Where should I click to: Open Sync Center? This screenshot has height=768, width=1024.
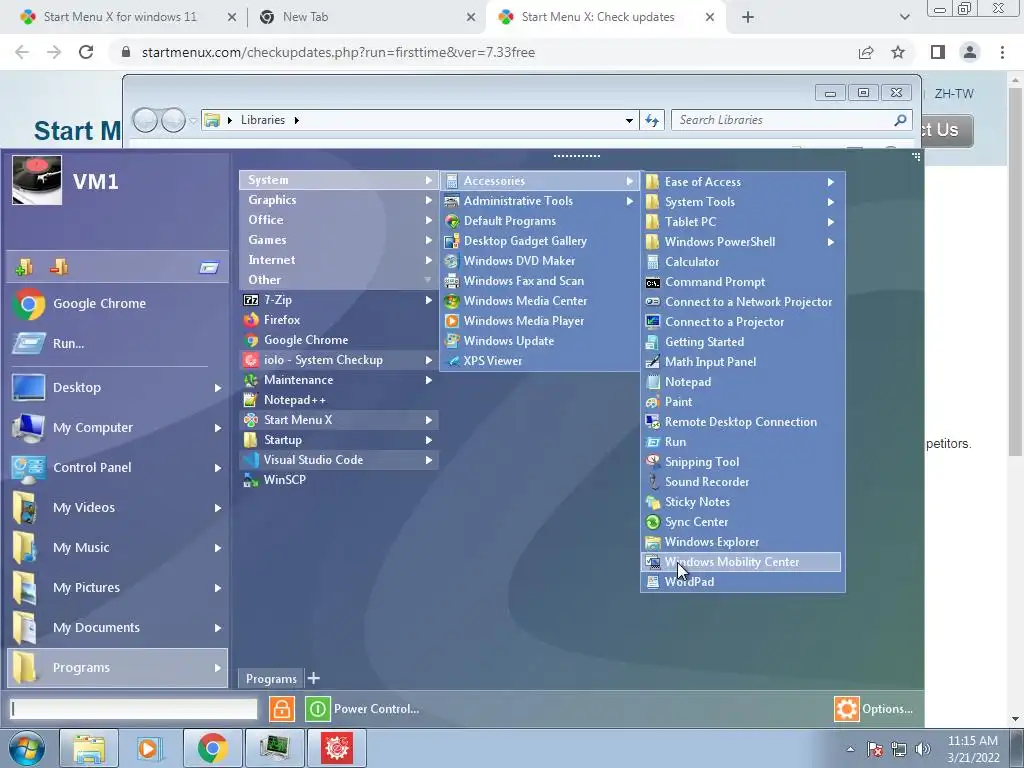(742, 522)
